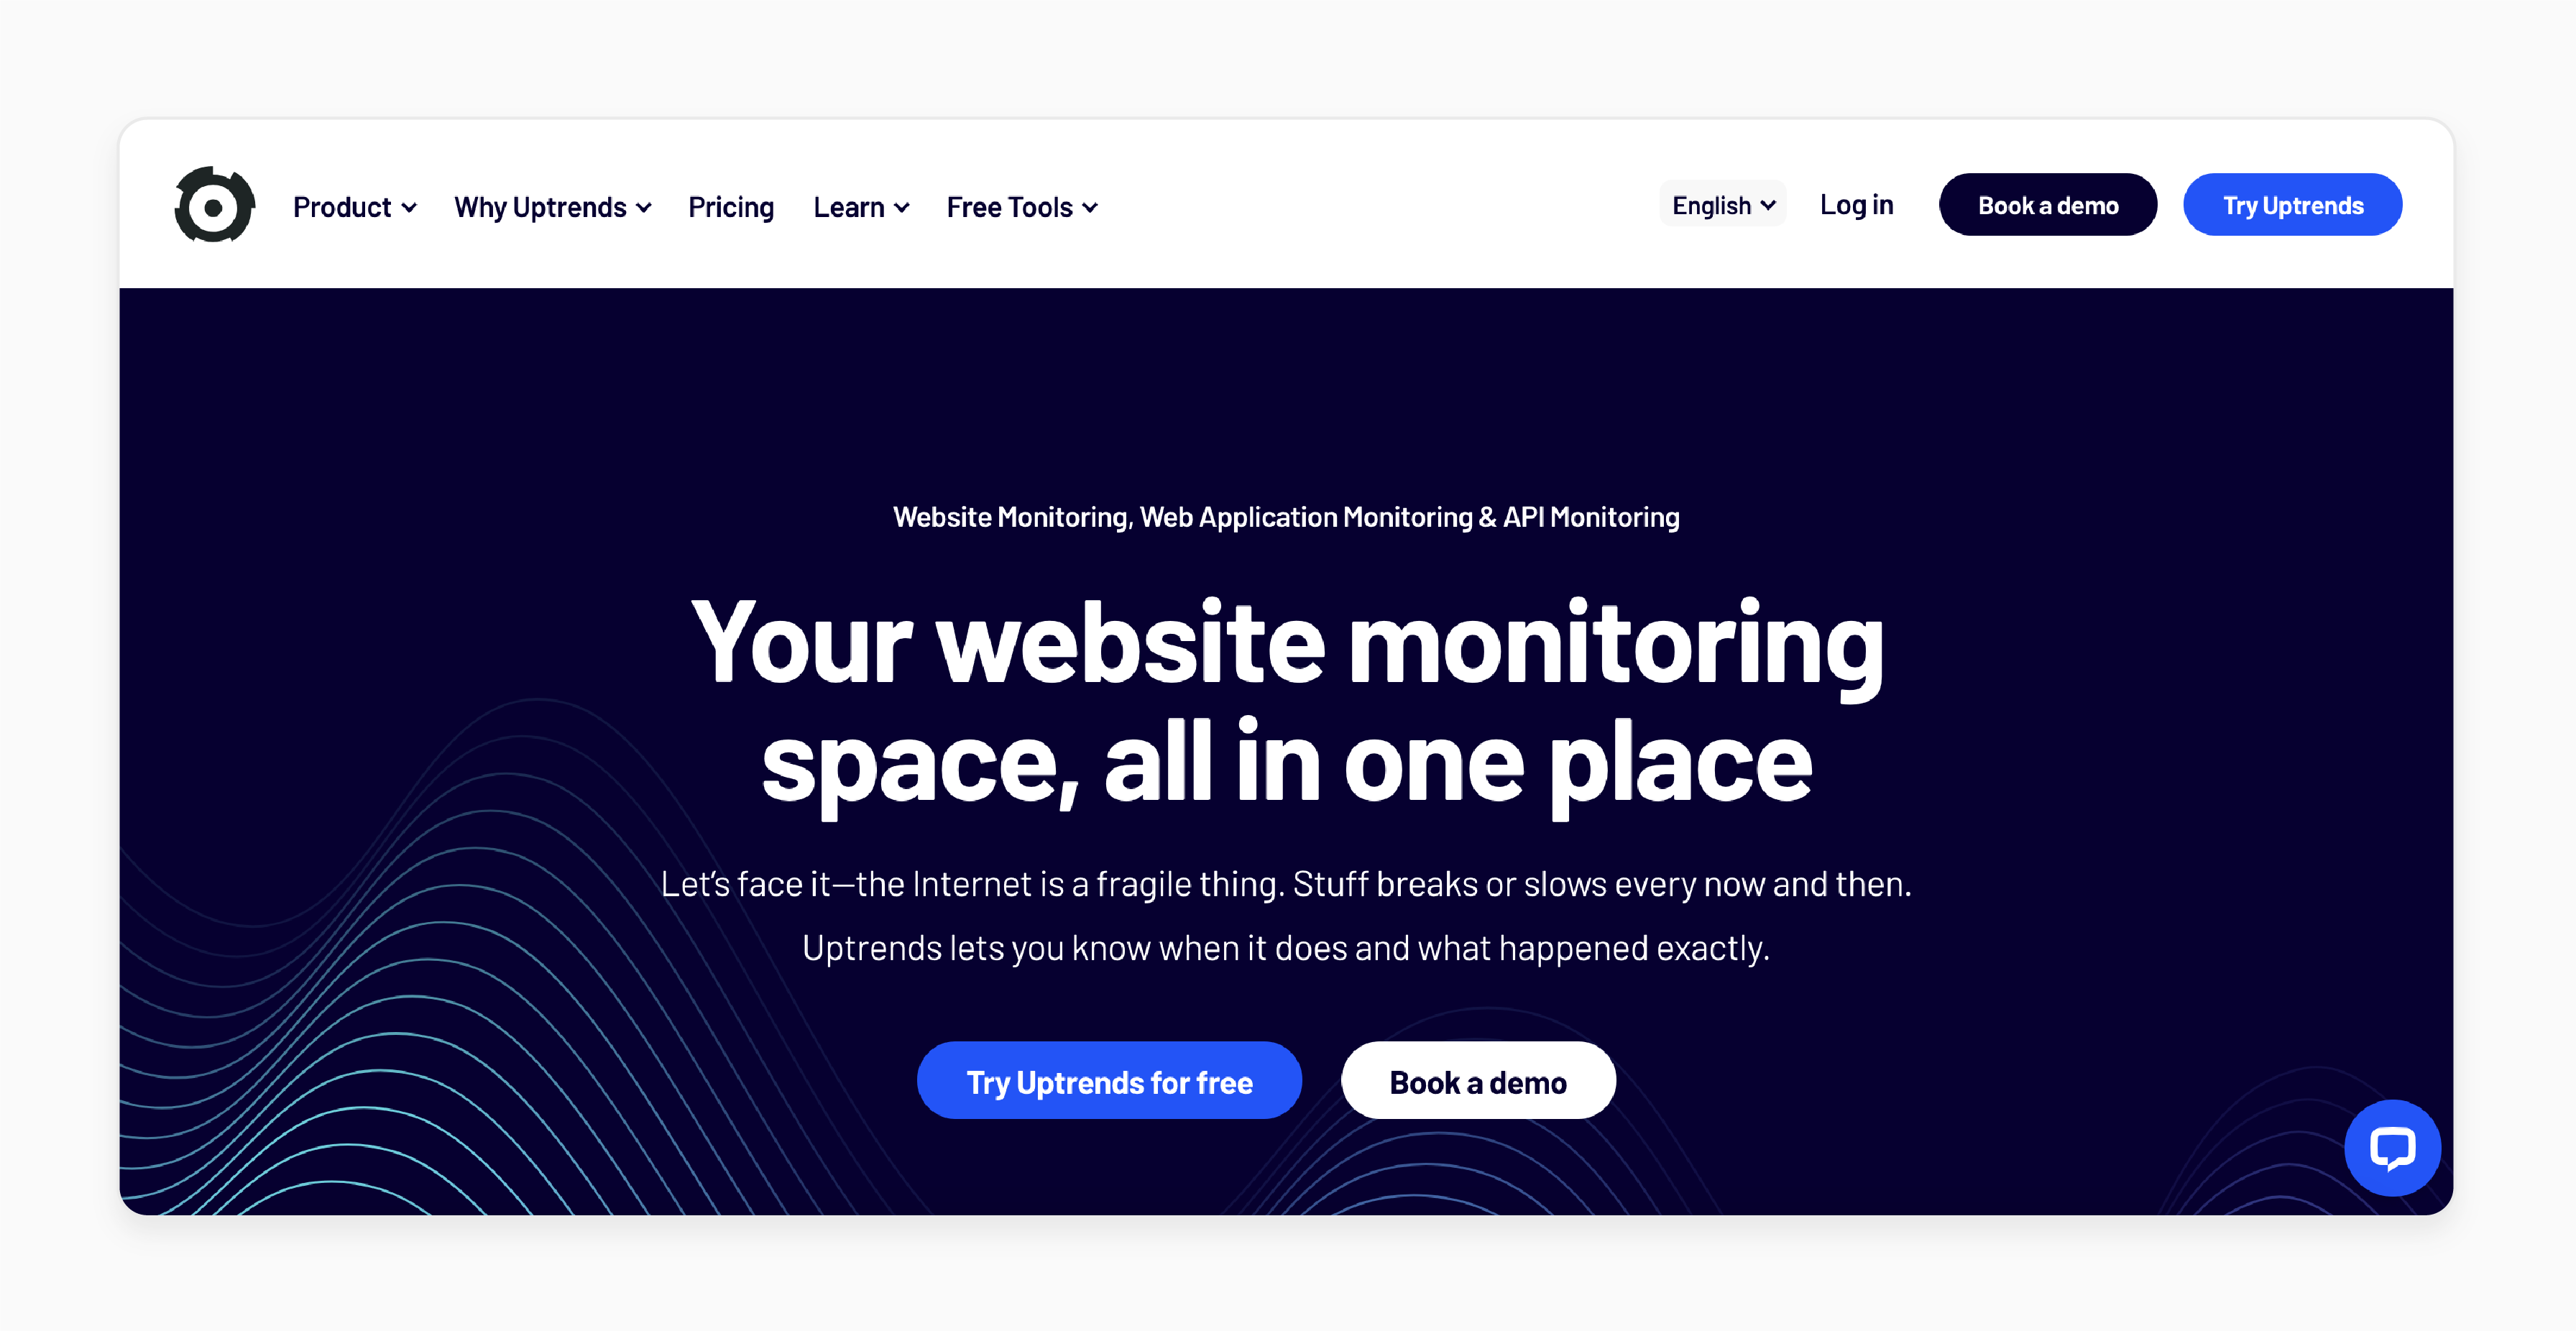The image size is (2576, 1331).
Task: Expand the Learn navigation menu
Action: 860,206
